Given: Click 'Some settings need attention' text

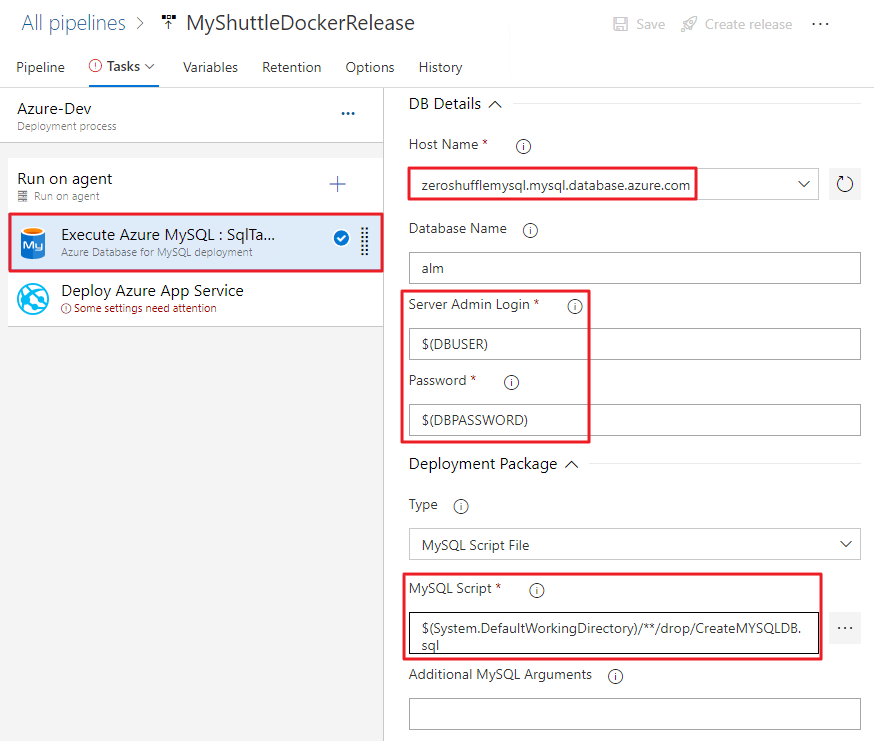Looking at the screenshot, I should point(145,308).
